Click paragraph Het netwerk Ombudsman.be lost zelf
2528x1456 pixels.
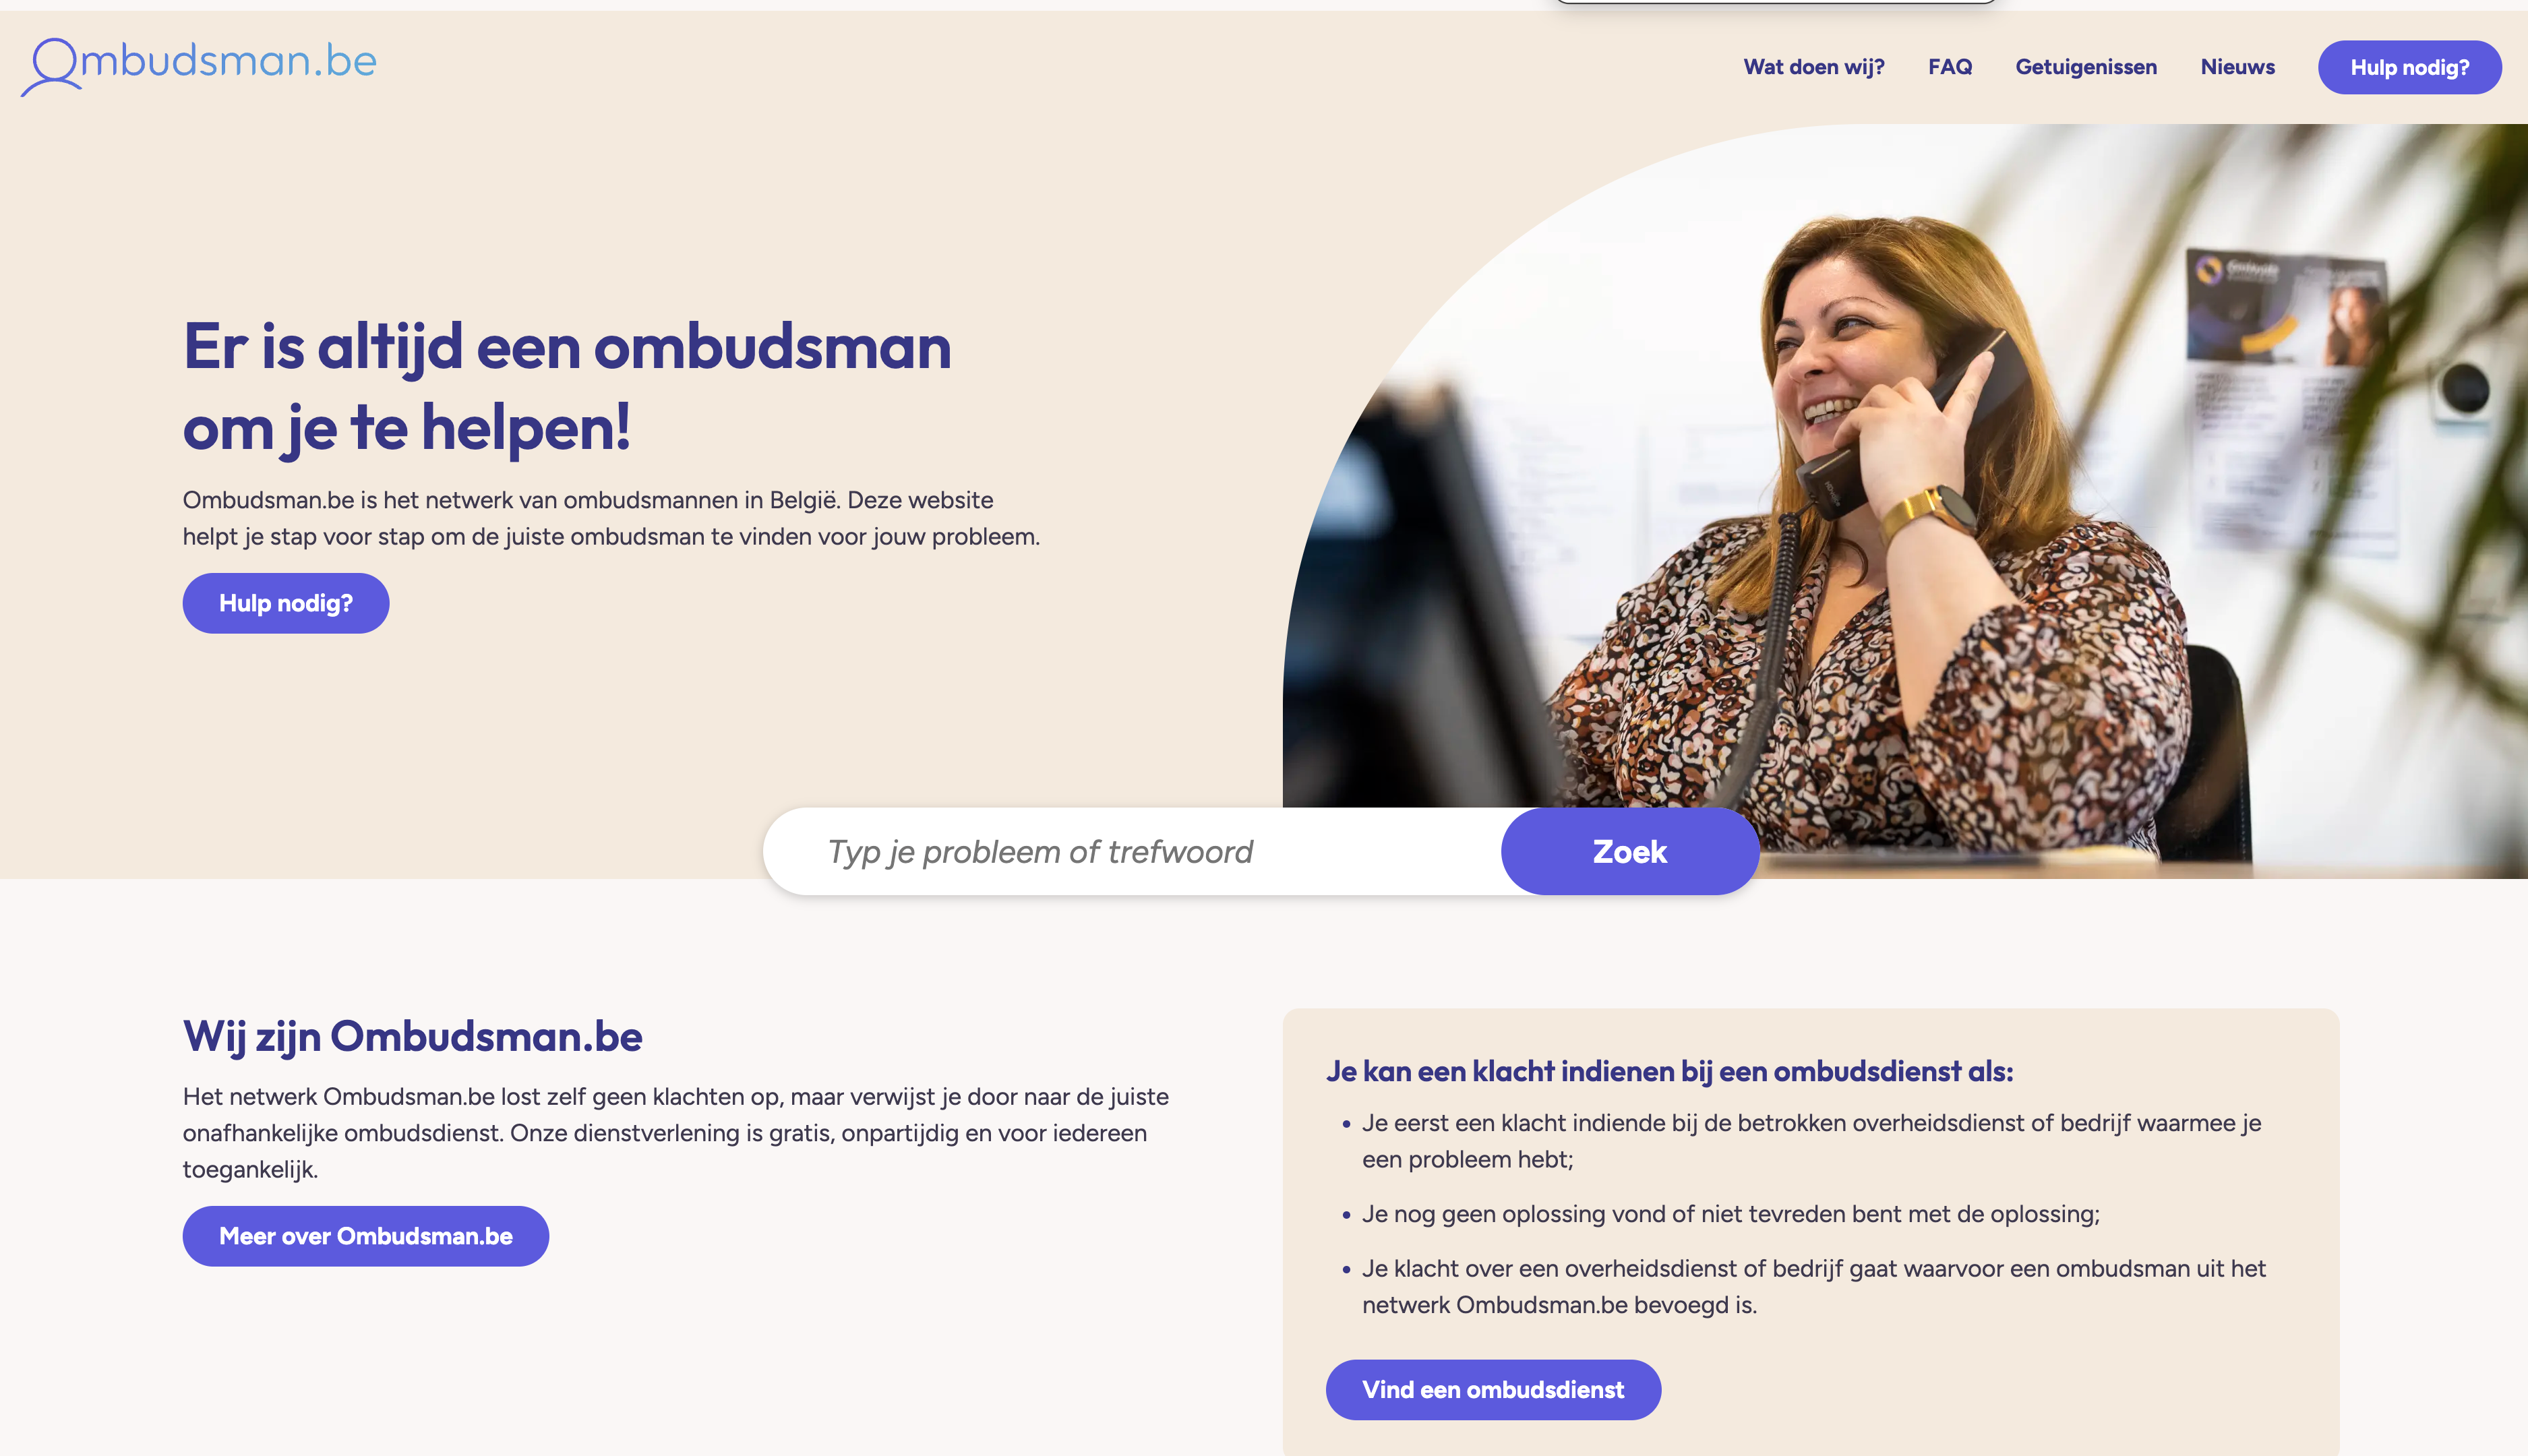click(x=675, y=1133)
